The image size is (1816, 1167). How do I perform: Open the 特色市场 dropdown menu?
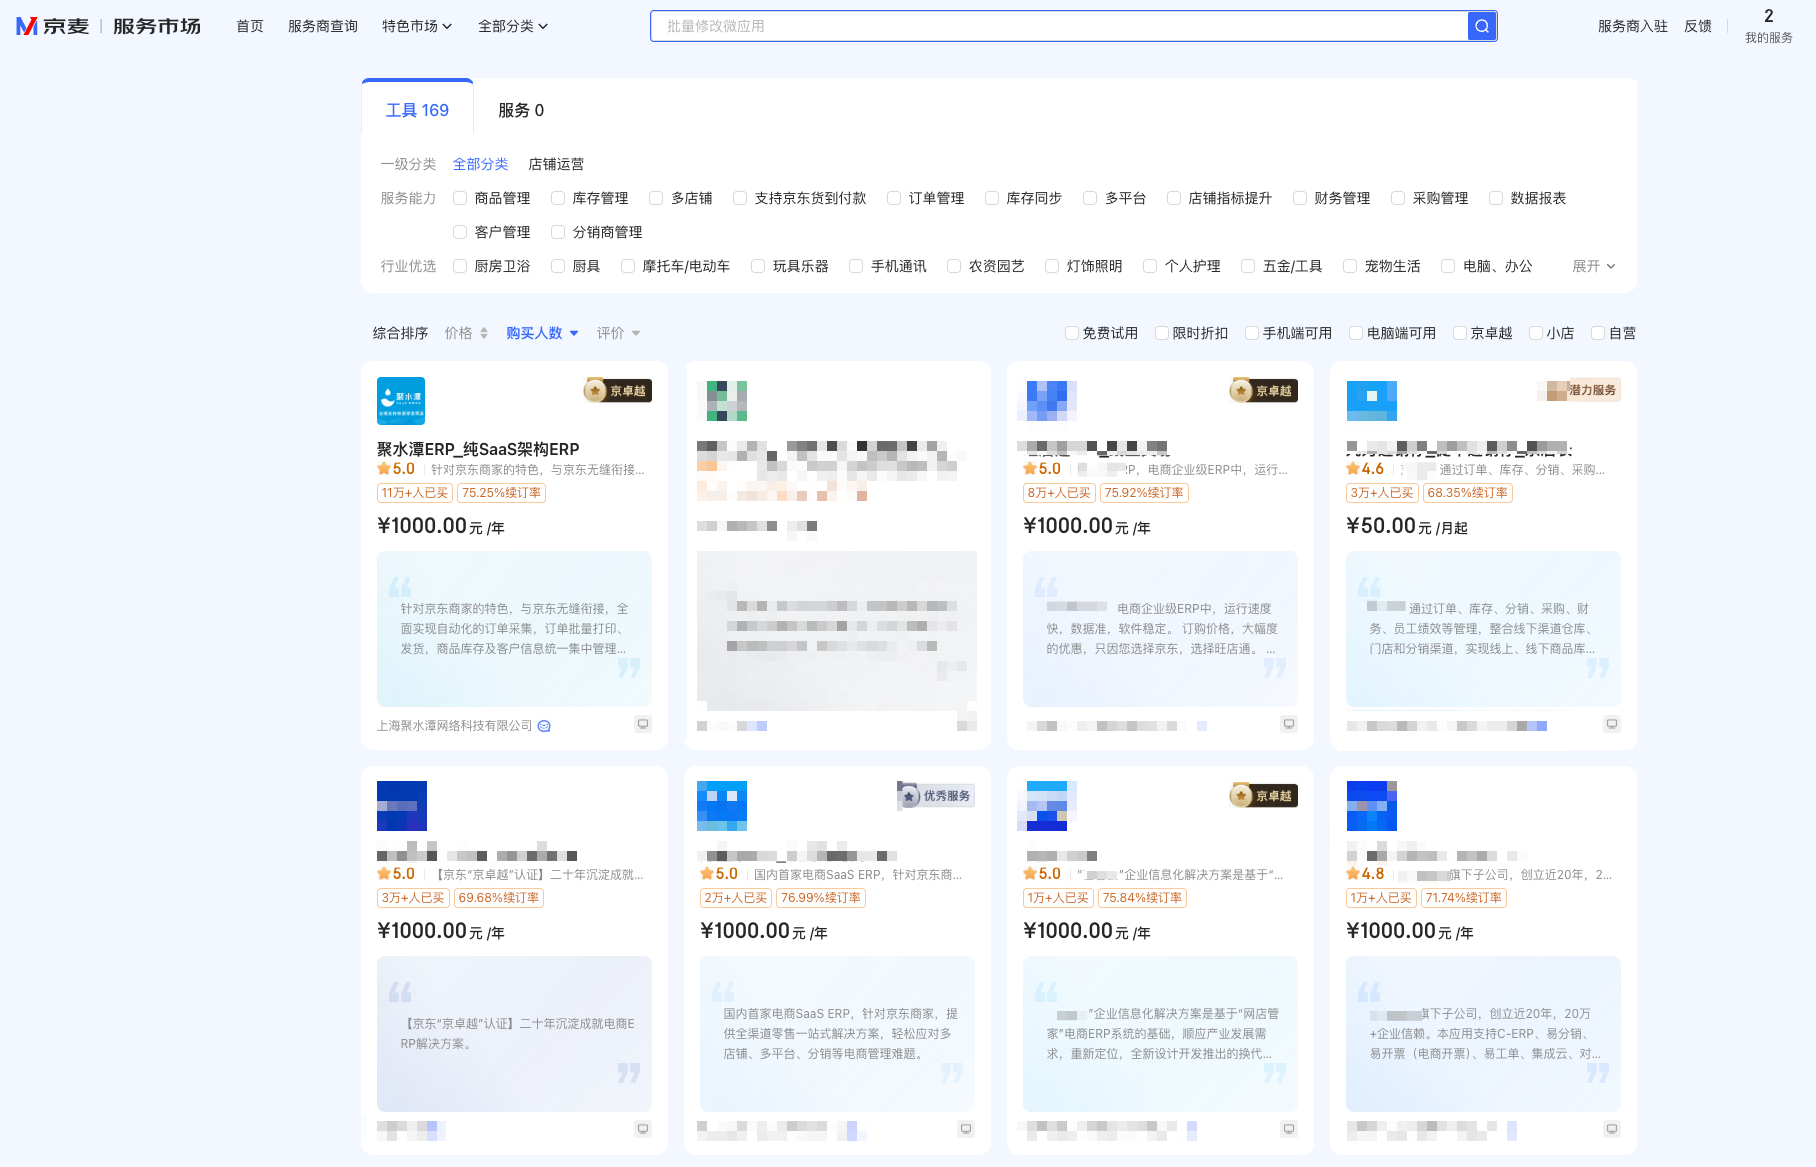(x=416, y=26)
